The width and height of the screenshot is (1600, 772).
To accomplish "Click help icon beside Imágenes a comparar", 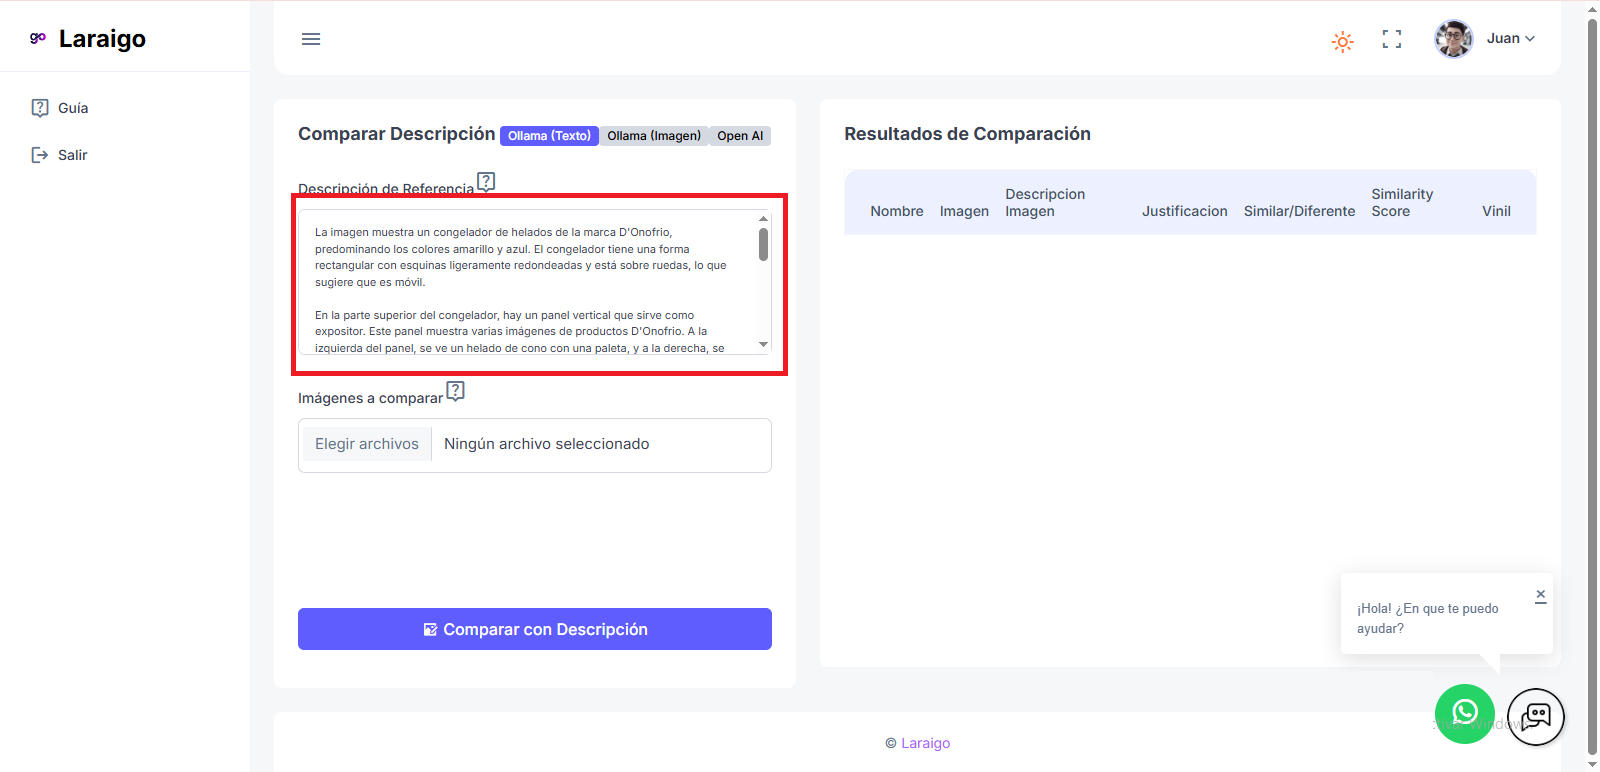I will [455, 391].
